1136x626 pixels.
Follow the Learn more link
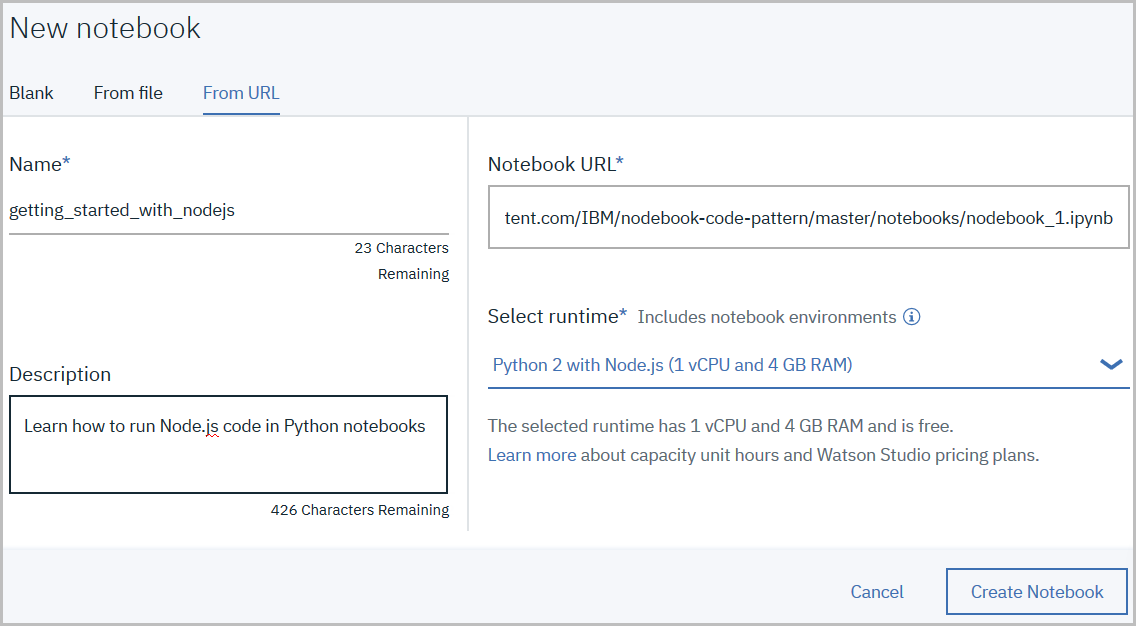[531, 455]
